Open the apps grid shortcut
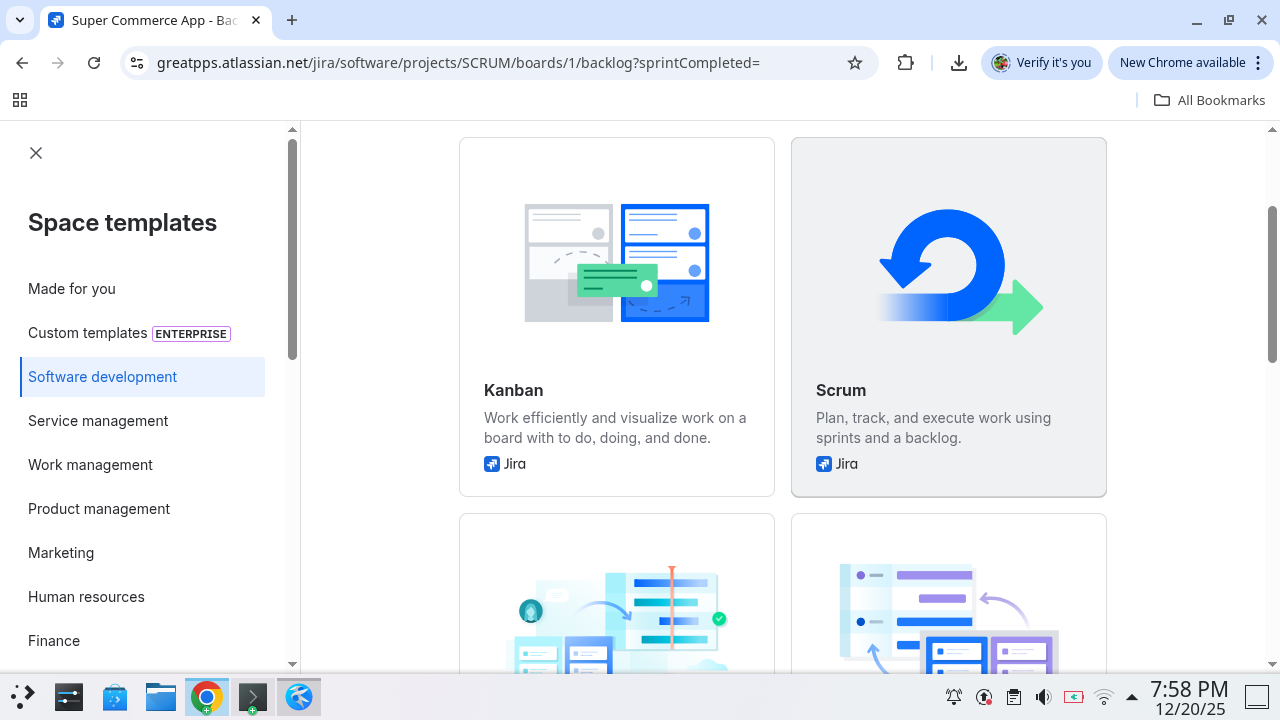This screenshot has width=1280, height=720. coord(20,100)
